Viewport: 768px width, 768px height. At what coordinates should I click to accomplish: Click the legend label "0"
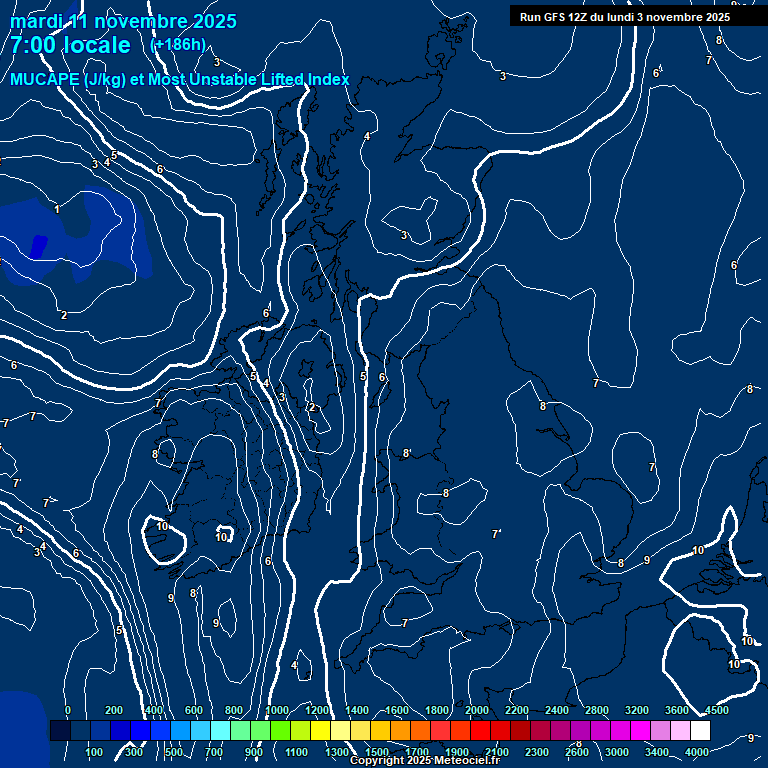[68, 710]
